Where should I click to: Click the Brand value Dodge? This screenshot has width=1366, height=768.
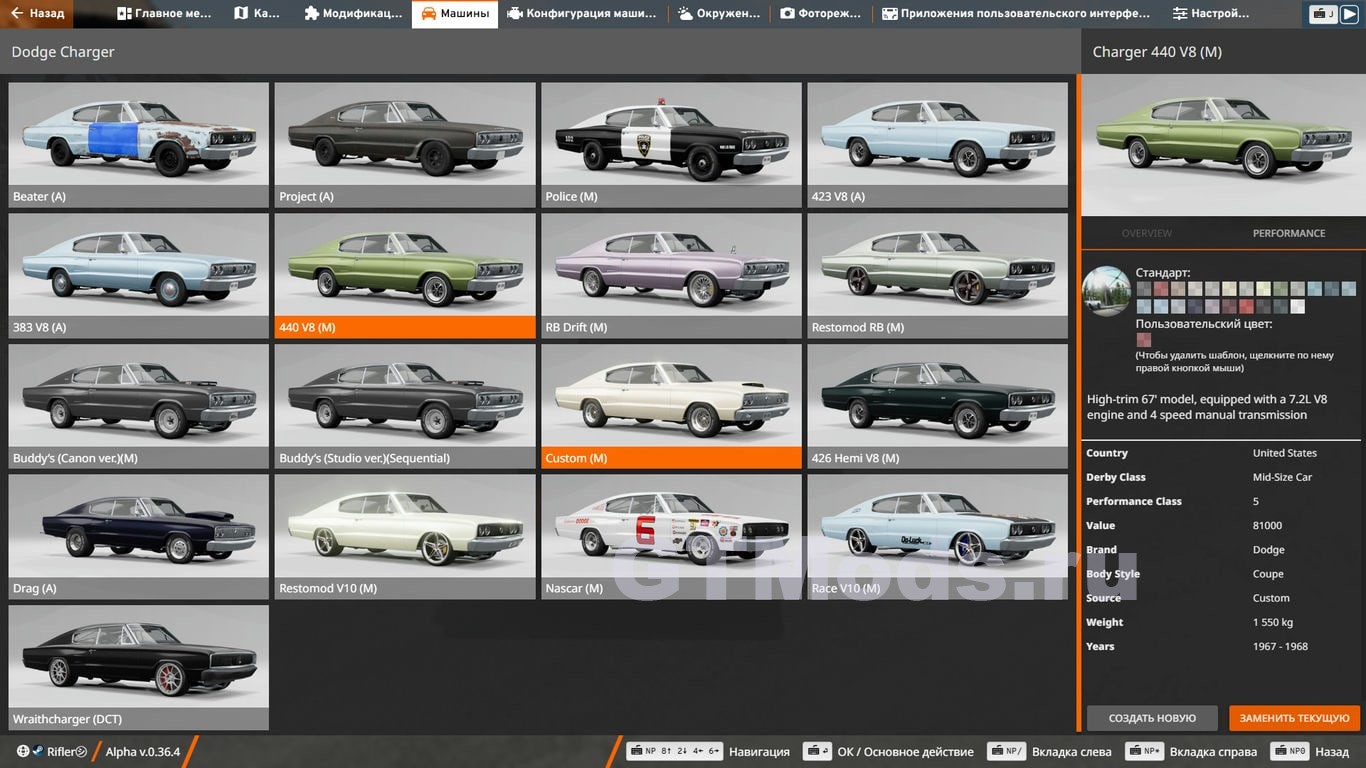click(1269, 549)
